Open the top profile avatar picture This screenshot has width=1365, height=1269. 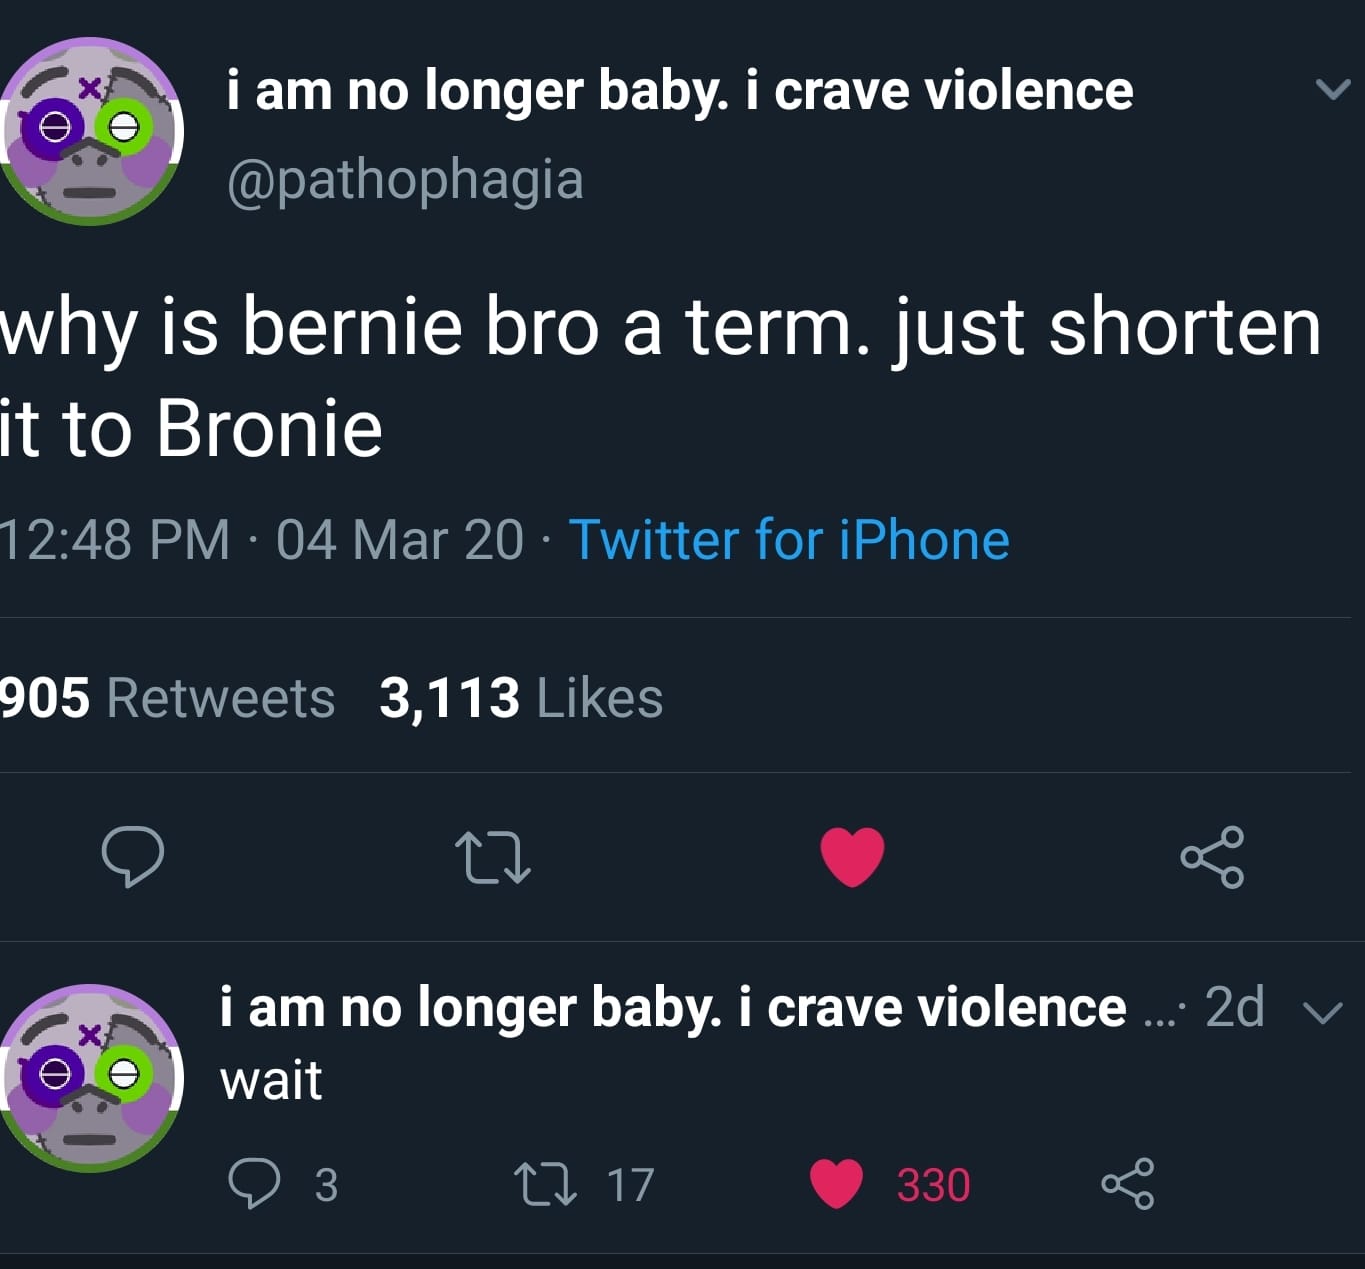(90, 131)
